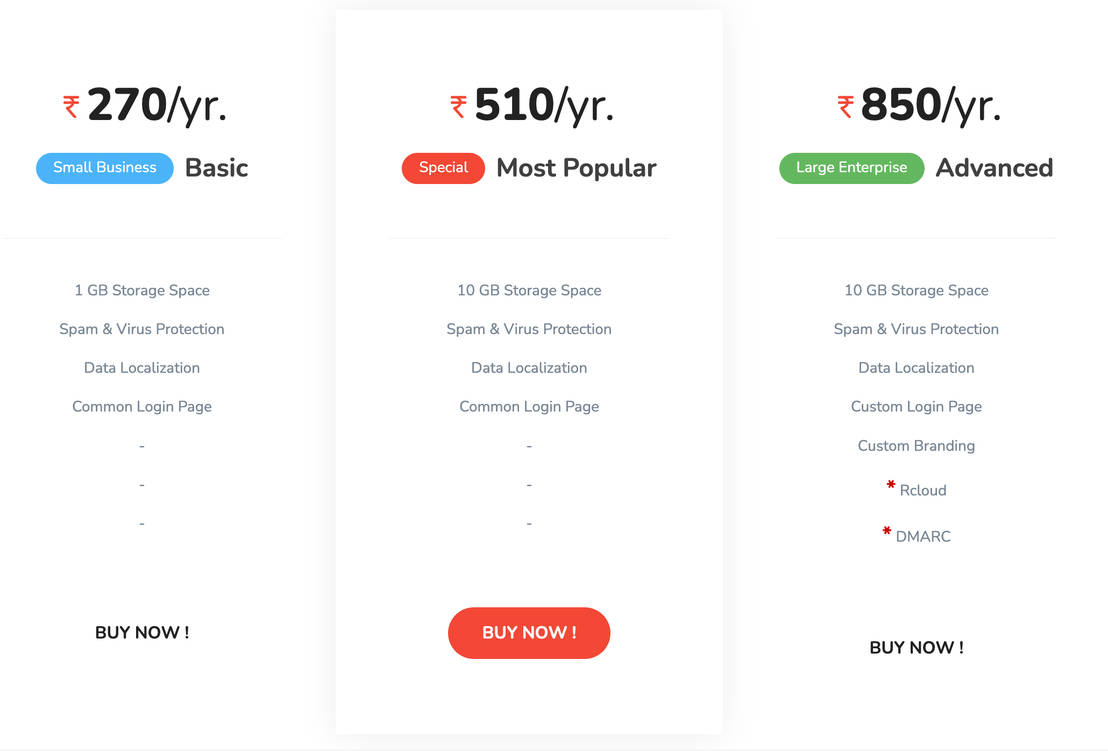The height and width of the screenshot is (751, 1108).
Task: Click the rupee symbol beside 510
Action: tap(457, 104)
